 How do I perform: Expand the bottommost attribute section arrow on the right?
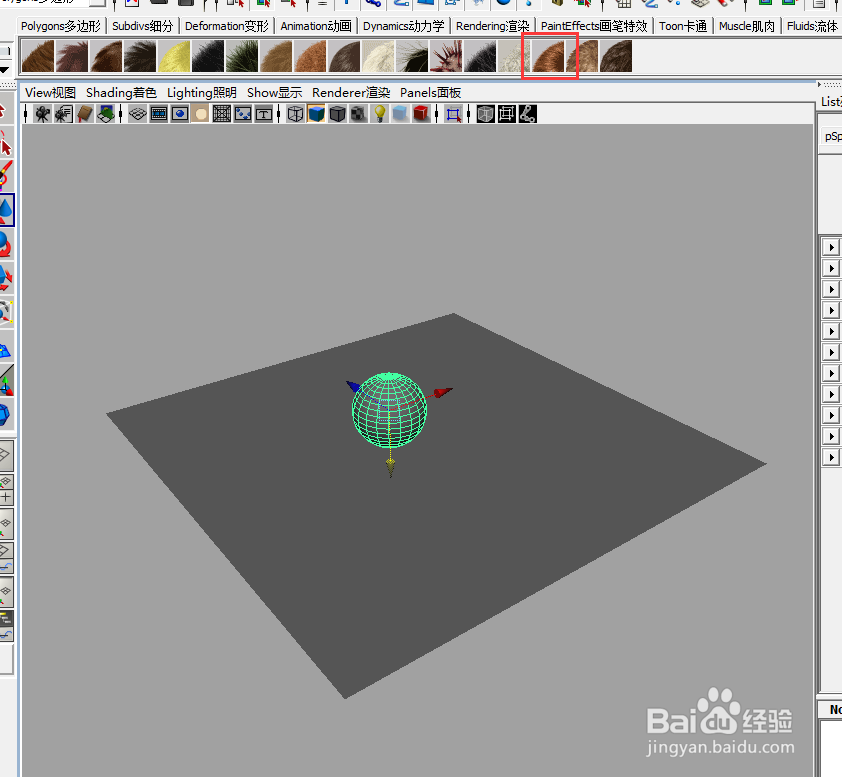(x=831, y=457)
